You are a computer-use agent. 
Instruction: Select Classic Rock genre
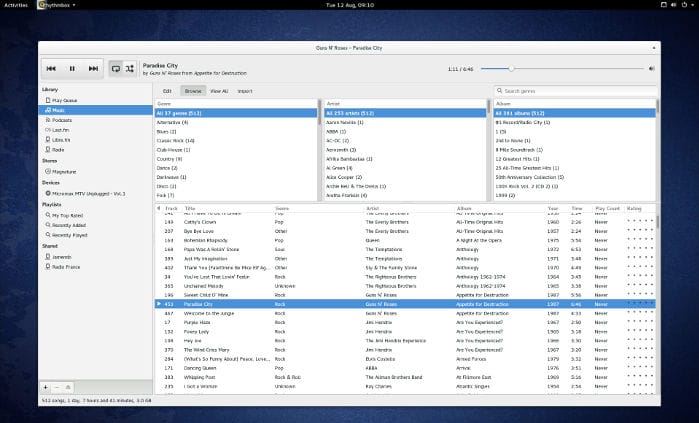236,141
